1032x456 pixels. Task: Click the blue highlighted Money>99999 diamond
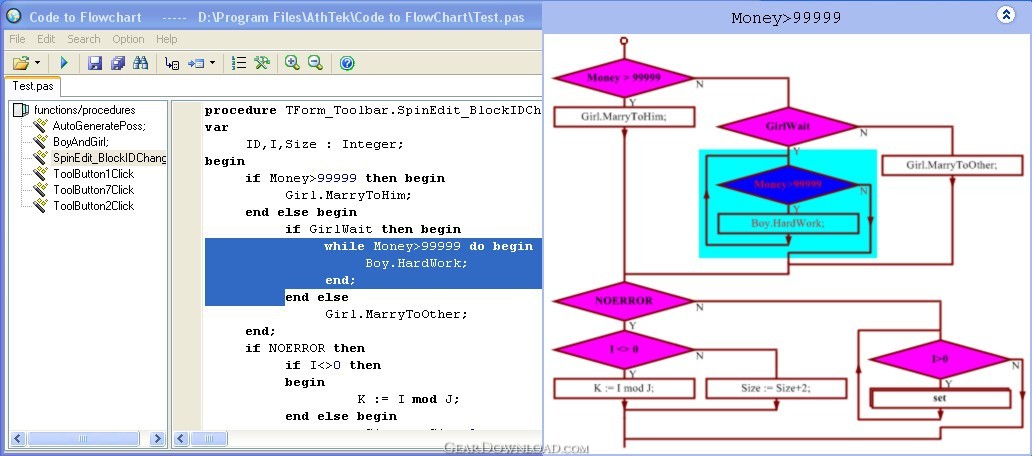point(788,184)
